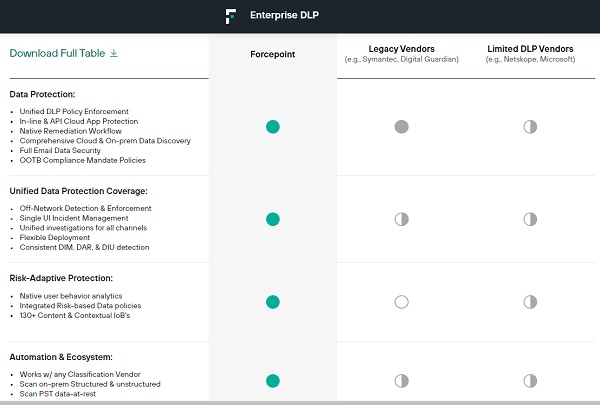This screenshot has height=405, width=600.
Task: Click 'Flexible Deployment' bullet
Action: [55, 238]
